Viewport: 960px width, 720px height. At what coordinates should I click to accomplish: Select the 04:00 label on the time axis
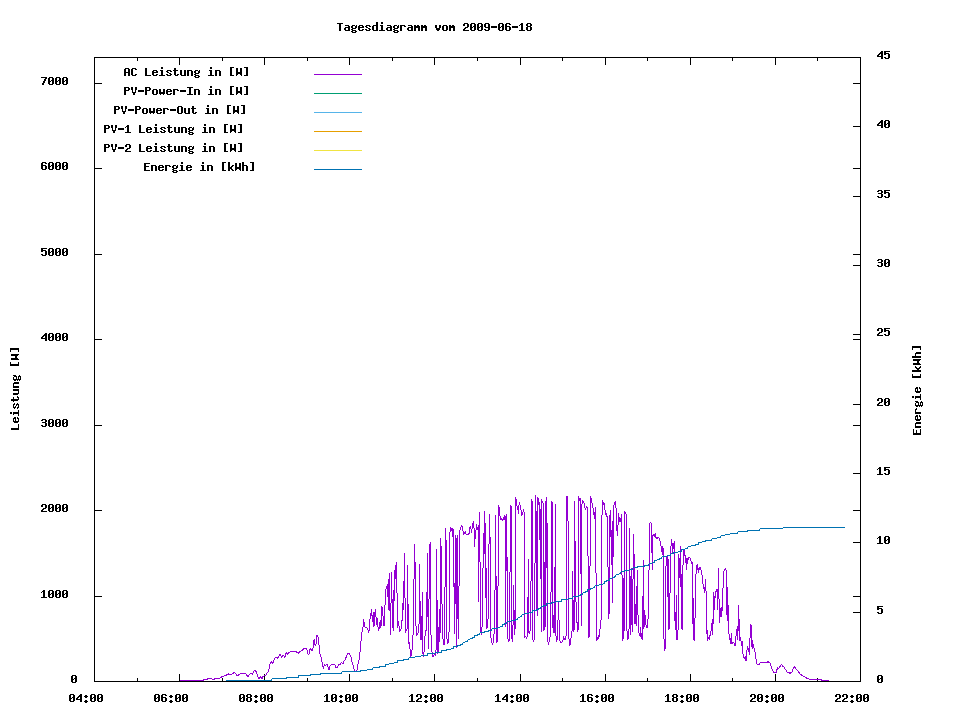pos(85,699)
